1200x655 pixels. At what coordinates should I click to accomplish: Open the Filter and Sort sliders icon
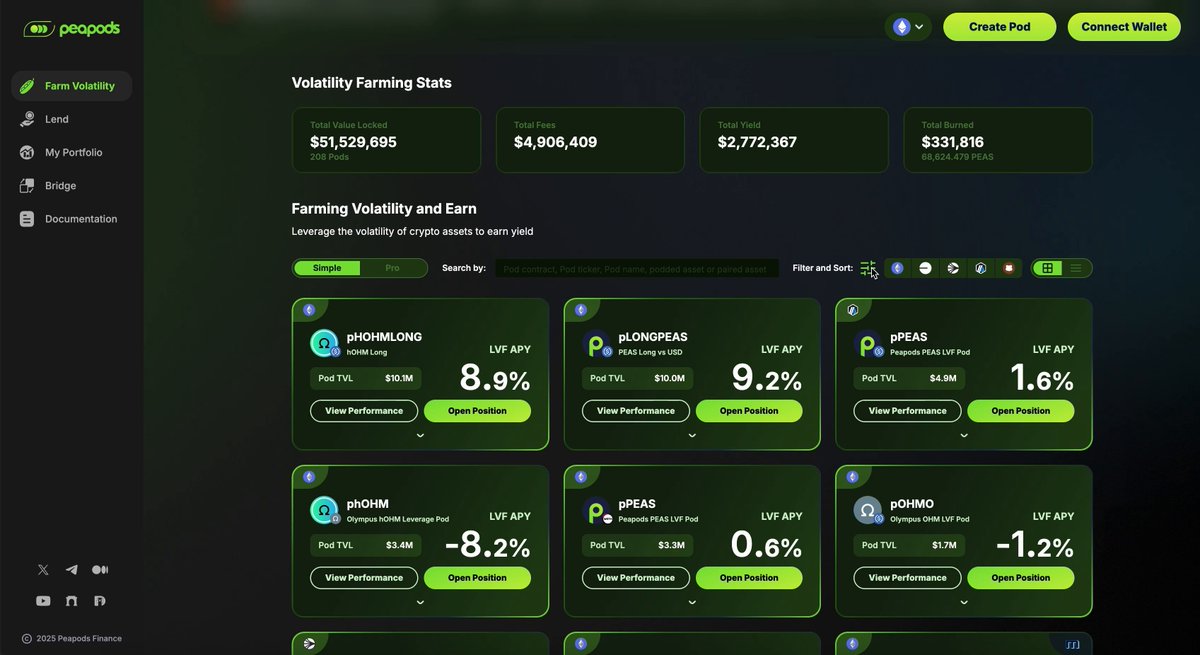click(867, 268)
